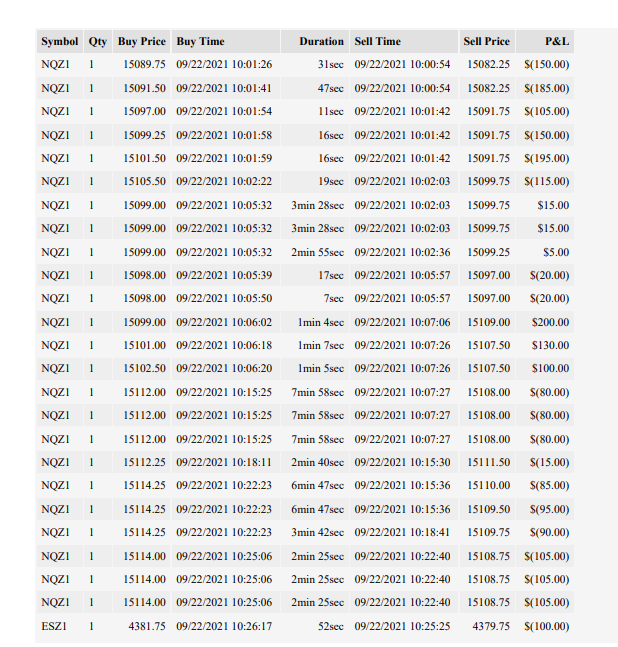Sort by Buy Price column header
The image size is (618, 647).
pyautogui.click(x=142, y=41)
